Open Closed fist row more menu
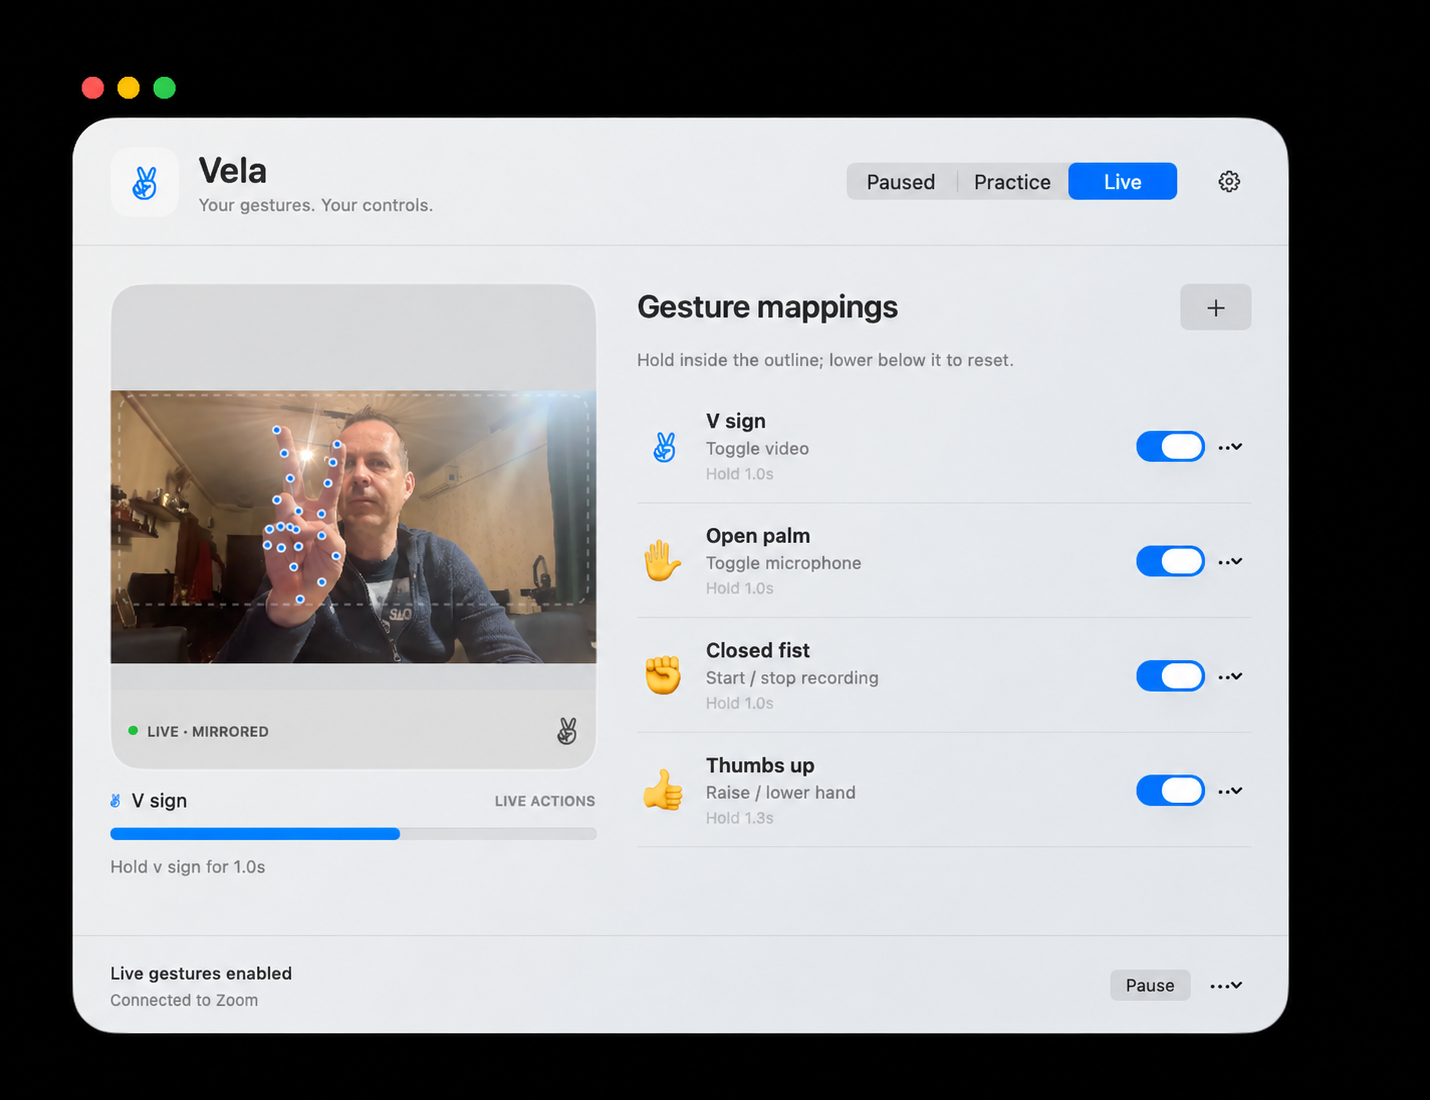 click(1230, 676)
